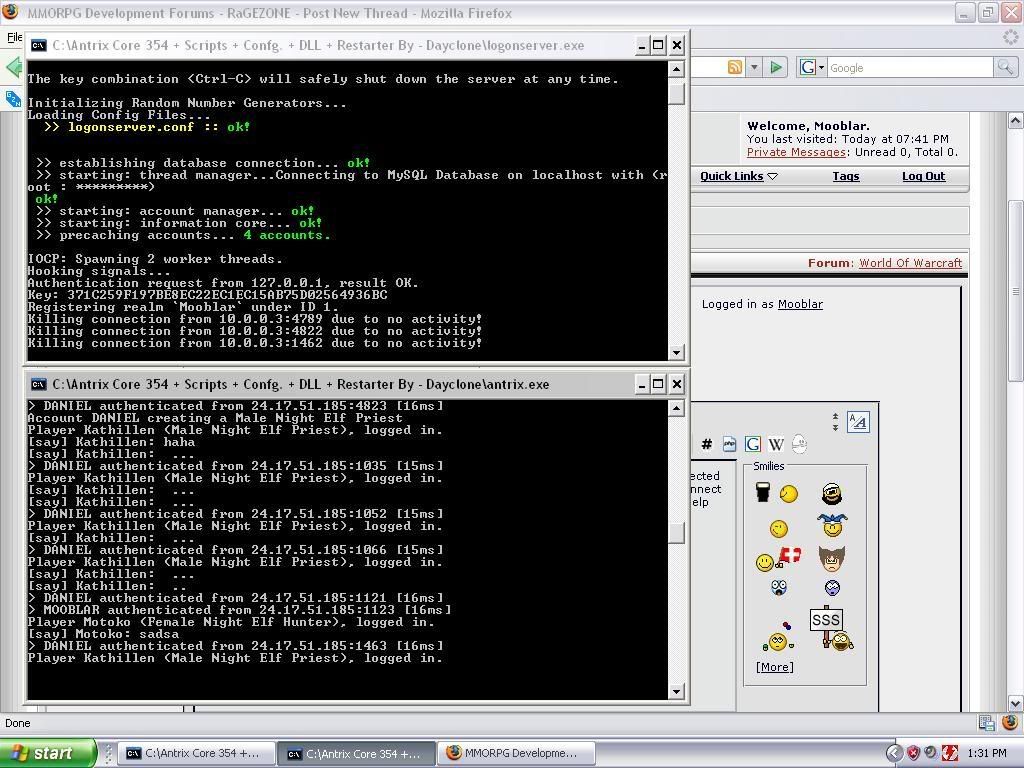
Task: Click the search magnifier icon
Action: pyautogui.click(x=1004, y=68)
